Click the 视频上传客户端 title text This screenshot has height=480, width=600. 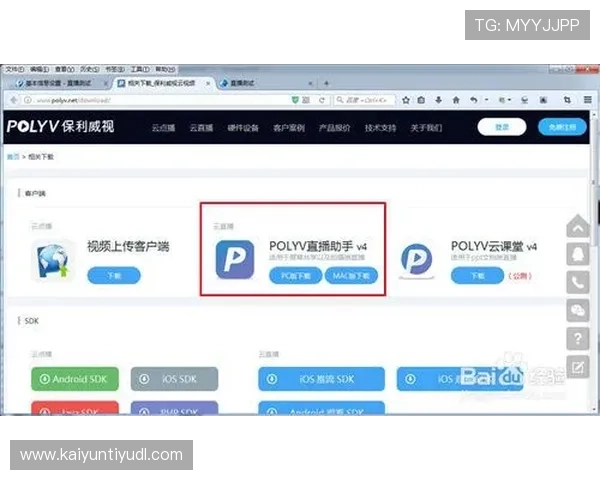(x=128, y=246)
